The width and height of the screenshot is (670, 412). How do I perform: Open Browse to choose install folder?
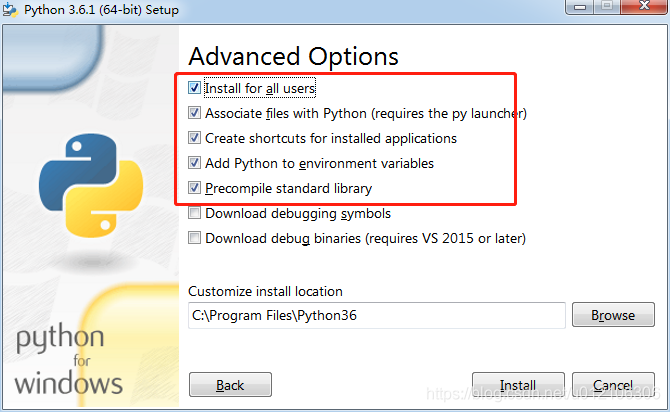pos(613,315)
